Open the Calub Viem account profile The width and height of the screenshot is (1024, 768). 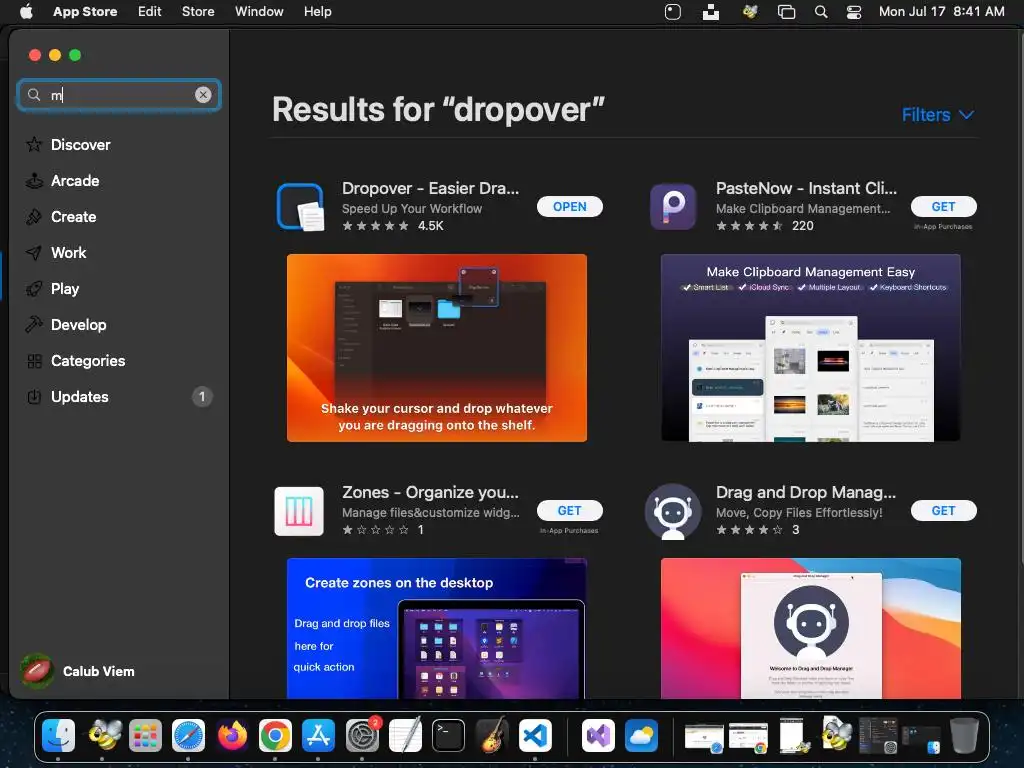78,671
